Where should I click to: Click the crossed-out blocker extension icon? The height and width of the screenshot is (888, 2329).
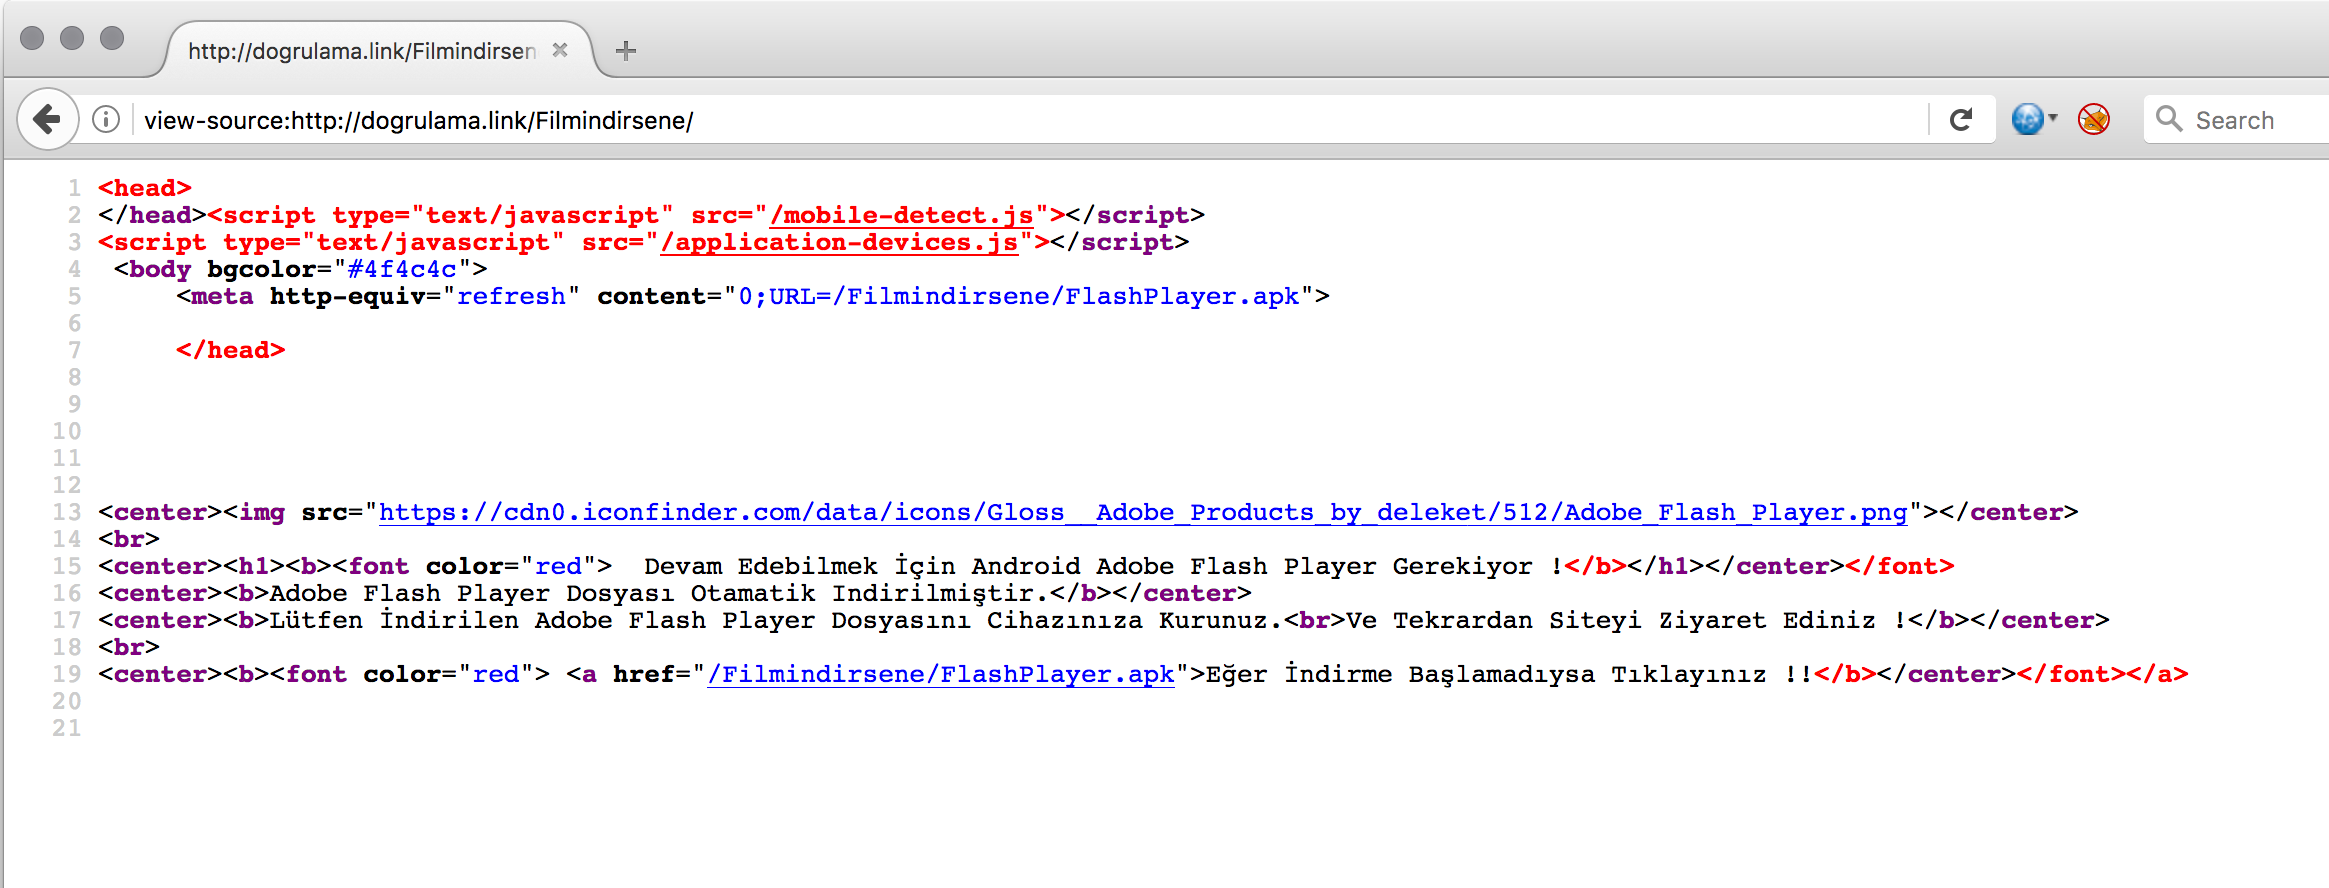pos(2093,119)
